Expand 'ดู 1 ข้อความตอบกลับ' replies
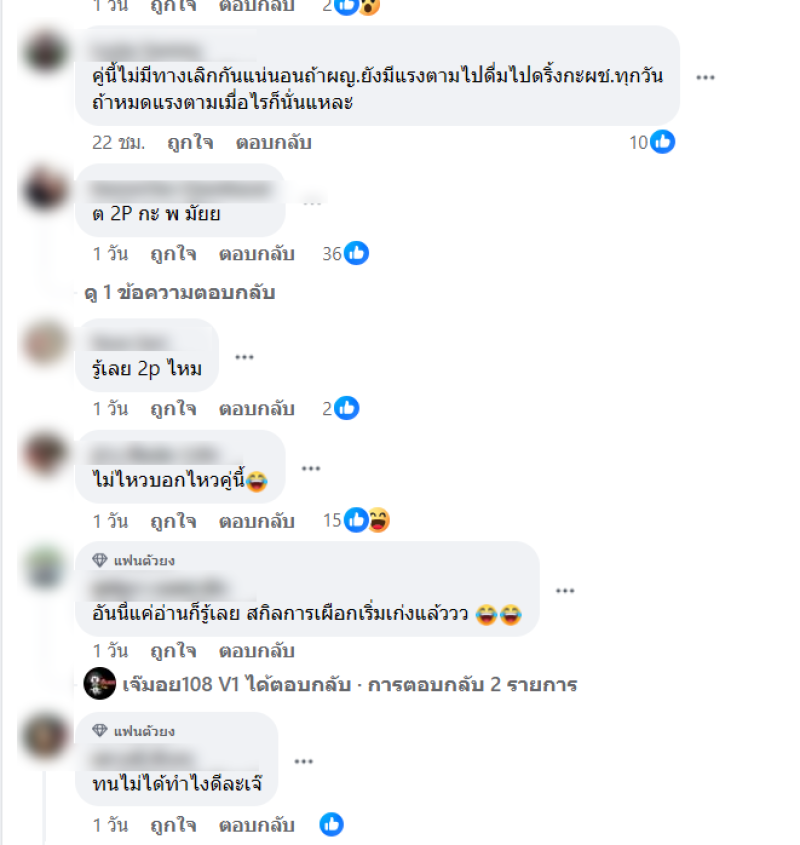Image resolution: width=800 pixels, height=845 pixels. pyautogui.click(x=180, y=293)
